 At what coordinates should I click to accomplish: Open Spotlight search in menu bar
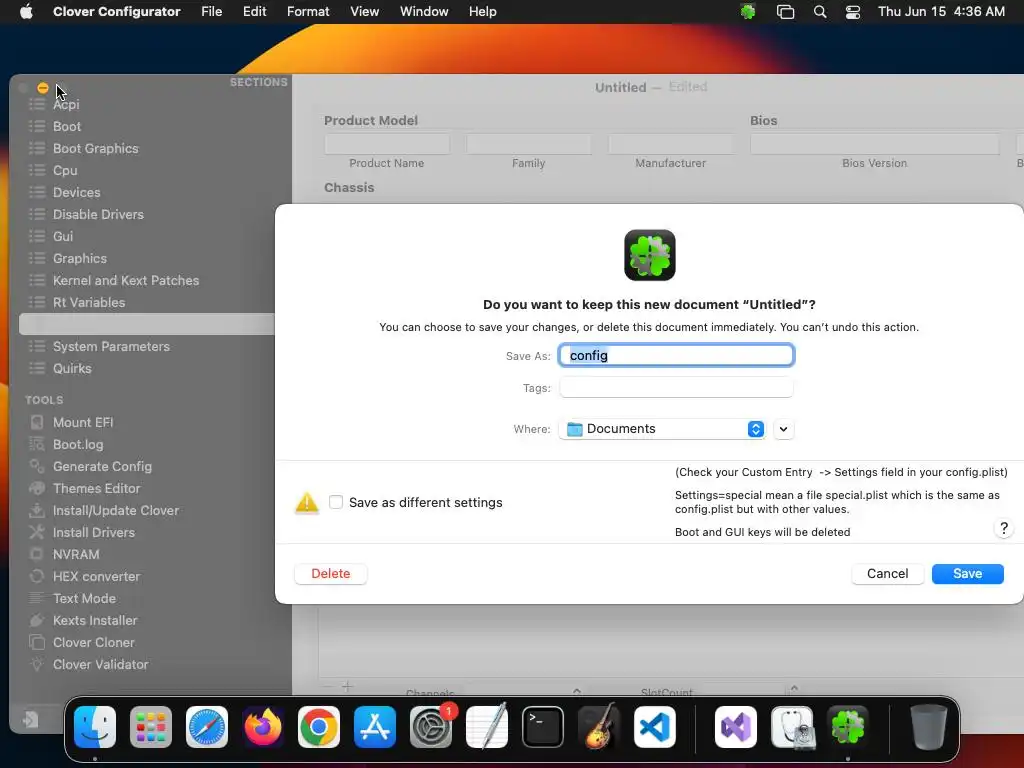click(x=820, y=12)
